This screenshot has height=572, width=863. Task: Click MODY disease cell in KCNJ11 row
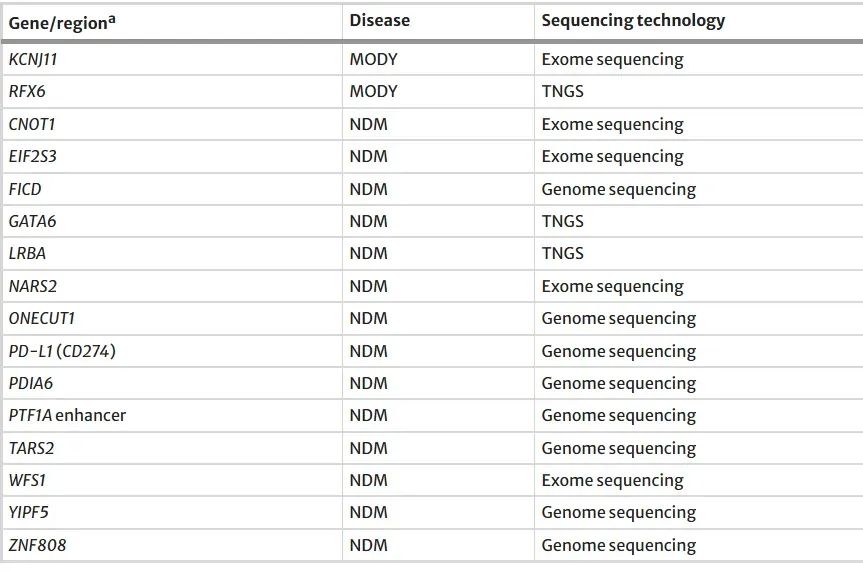373,59
